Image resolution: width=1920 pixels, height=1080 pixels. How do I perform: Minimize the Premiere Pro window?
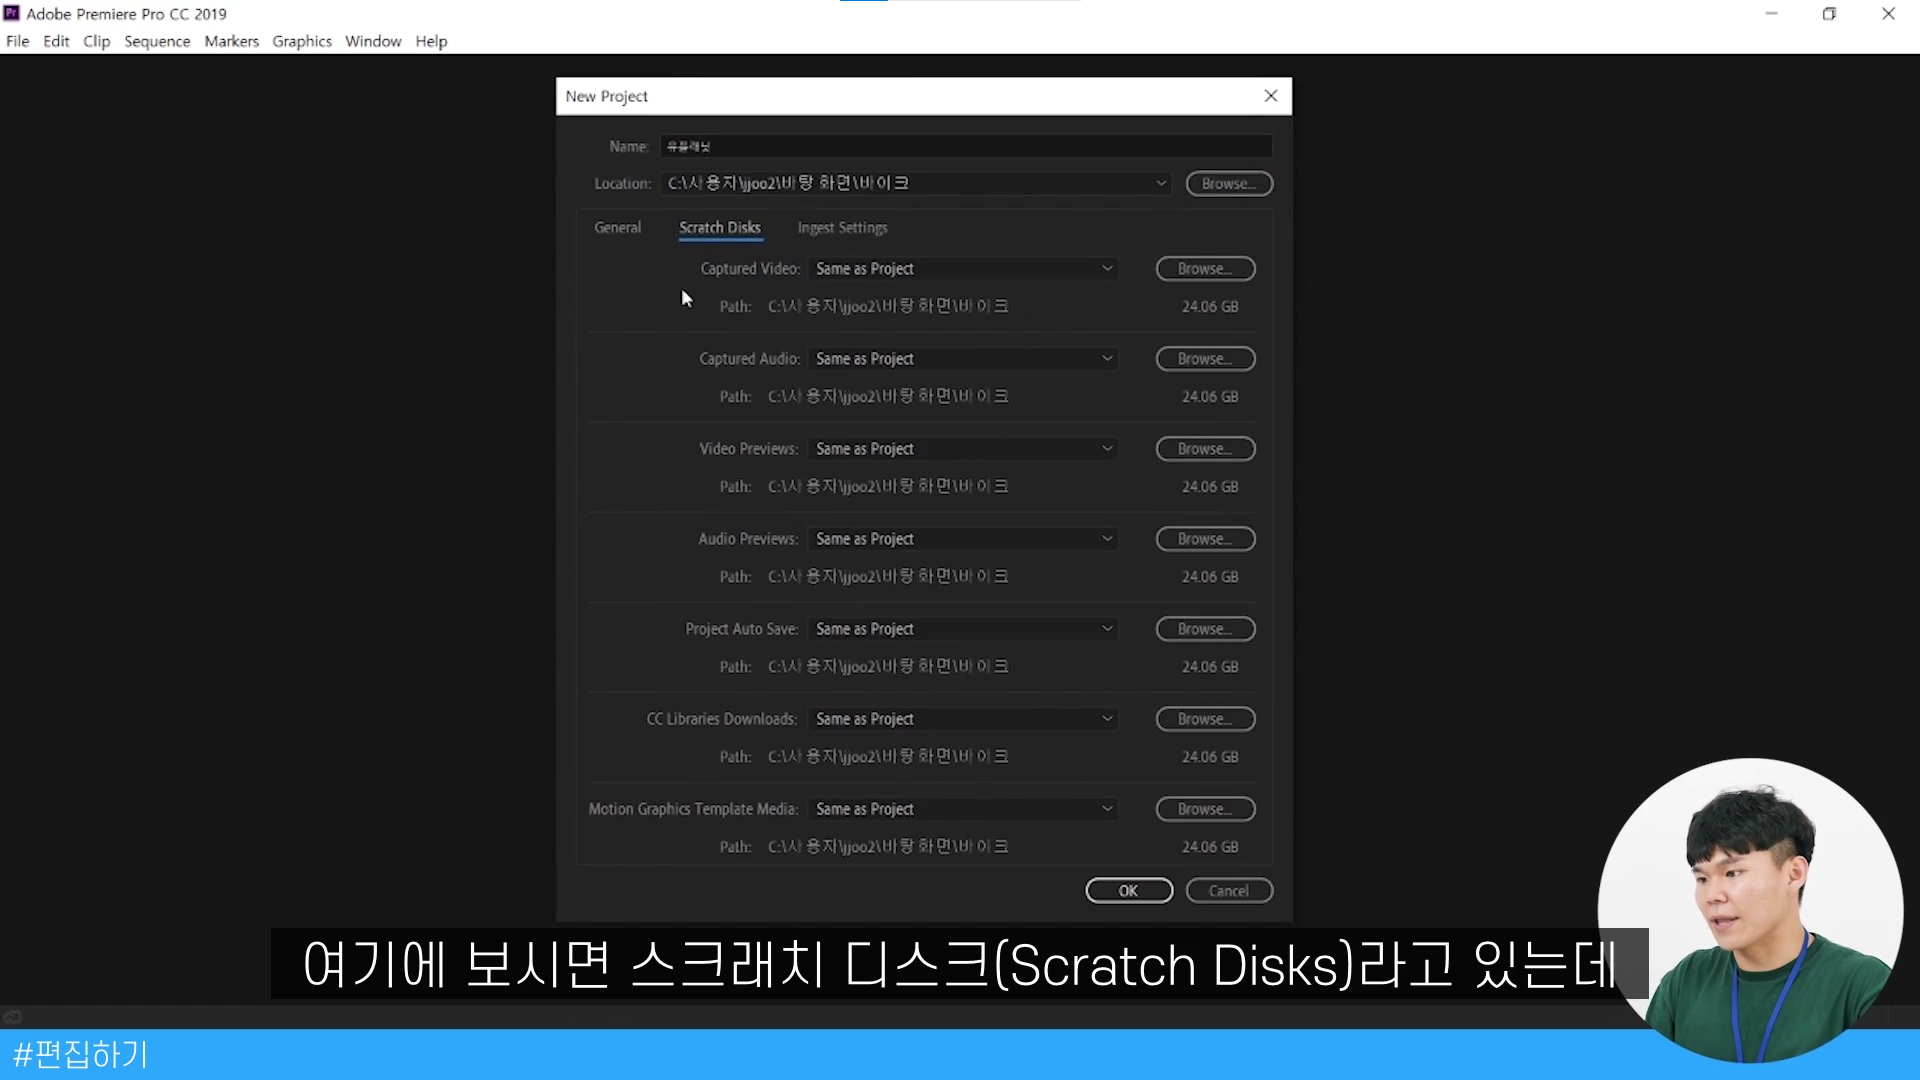[1771, 14]
